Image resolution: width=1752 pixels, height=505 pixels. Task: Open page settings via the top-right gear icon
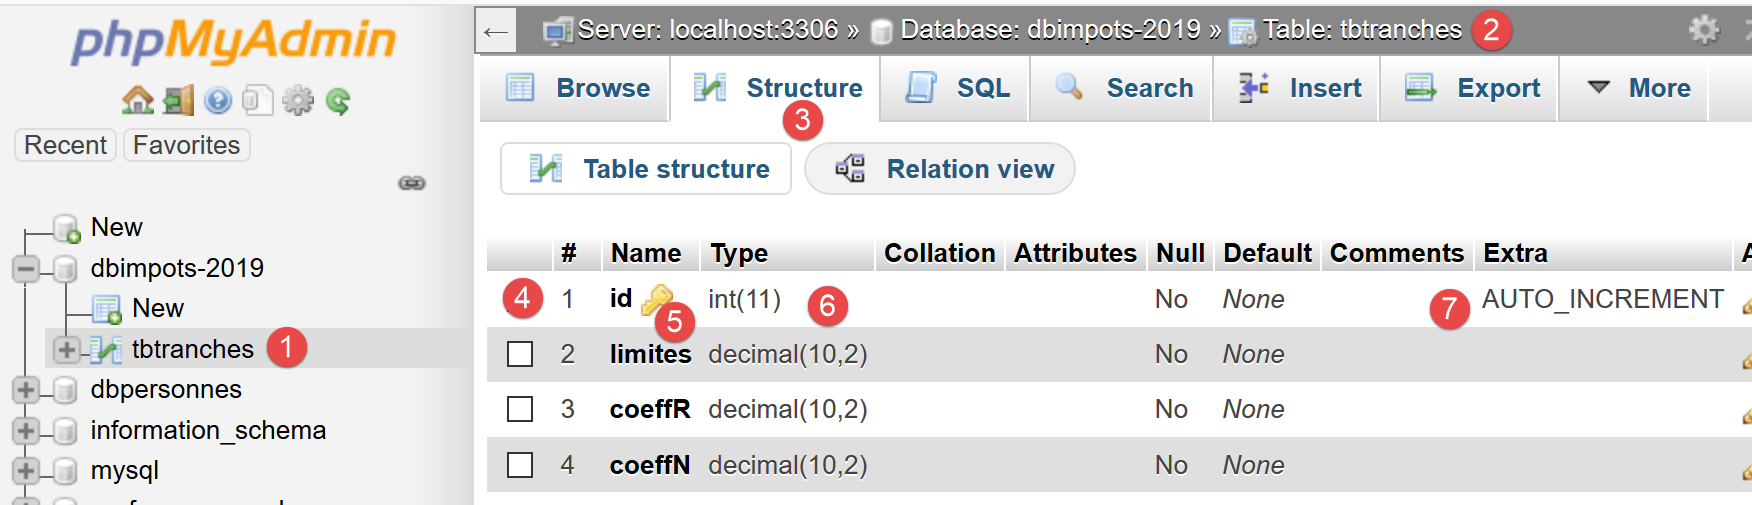pos(1703,30)
